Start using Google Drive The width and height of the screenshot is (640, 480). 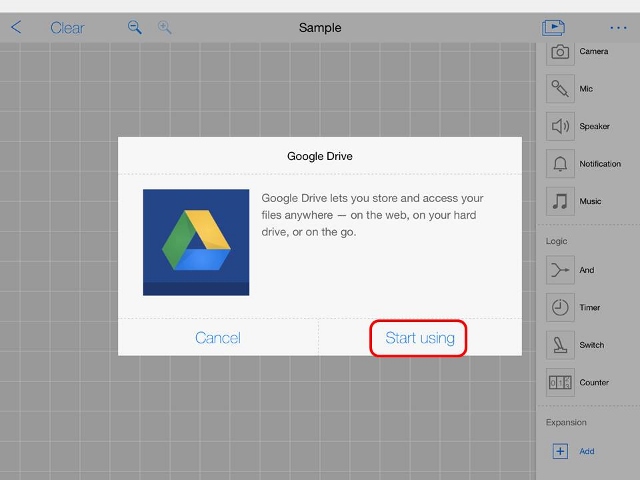click(x=420, y=338)
